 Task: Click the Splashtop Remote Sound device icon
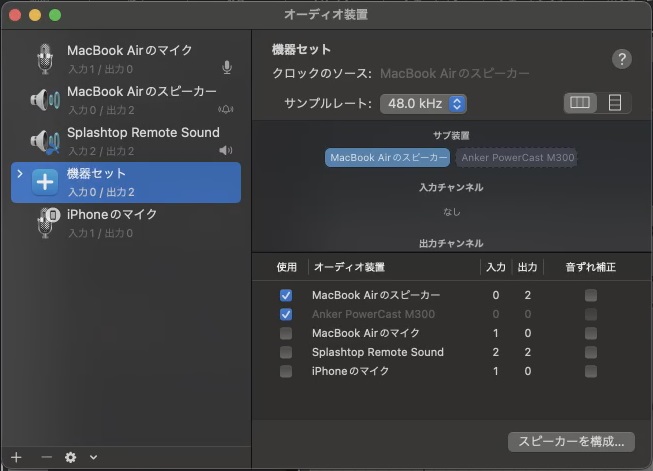click(x=45, y=141)
